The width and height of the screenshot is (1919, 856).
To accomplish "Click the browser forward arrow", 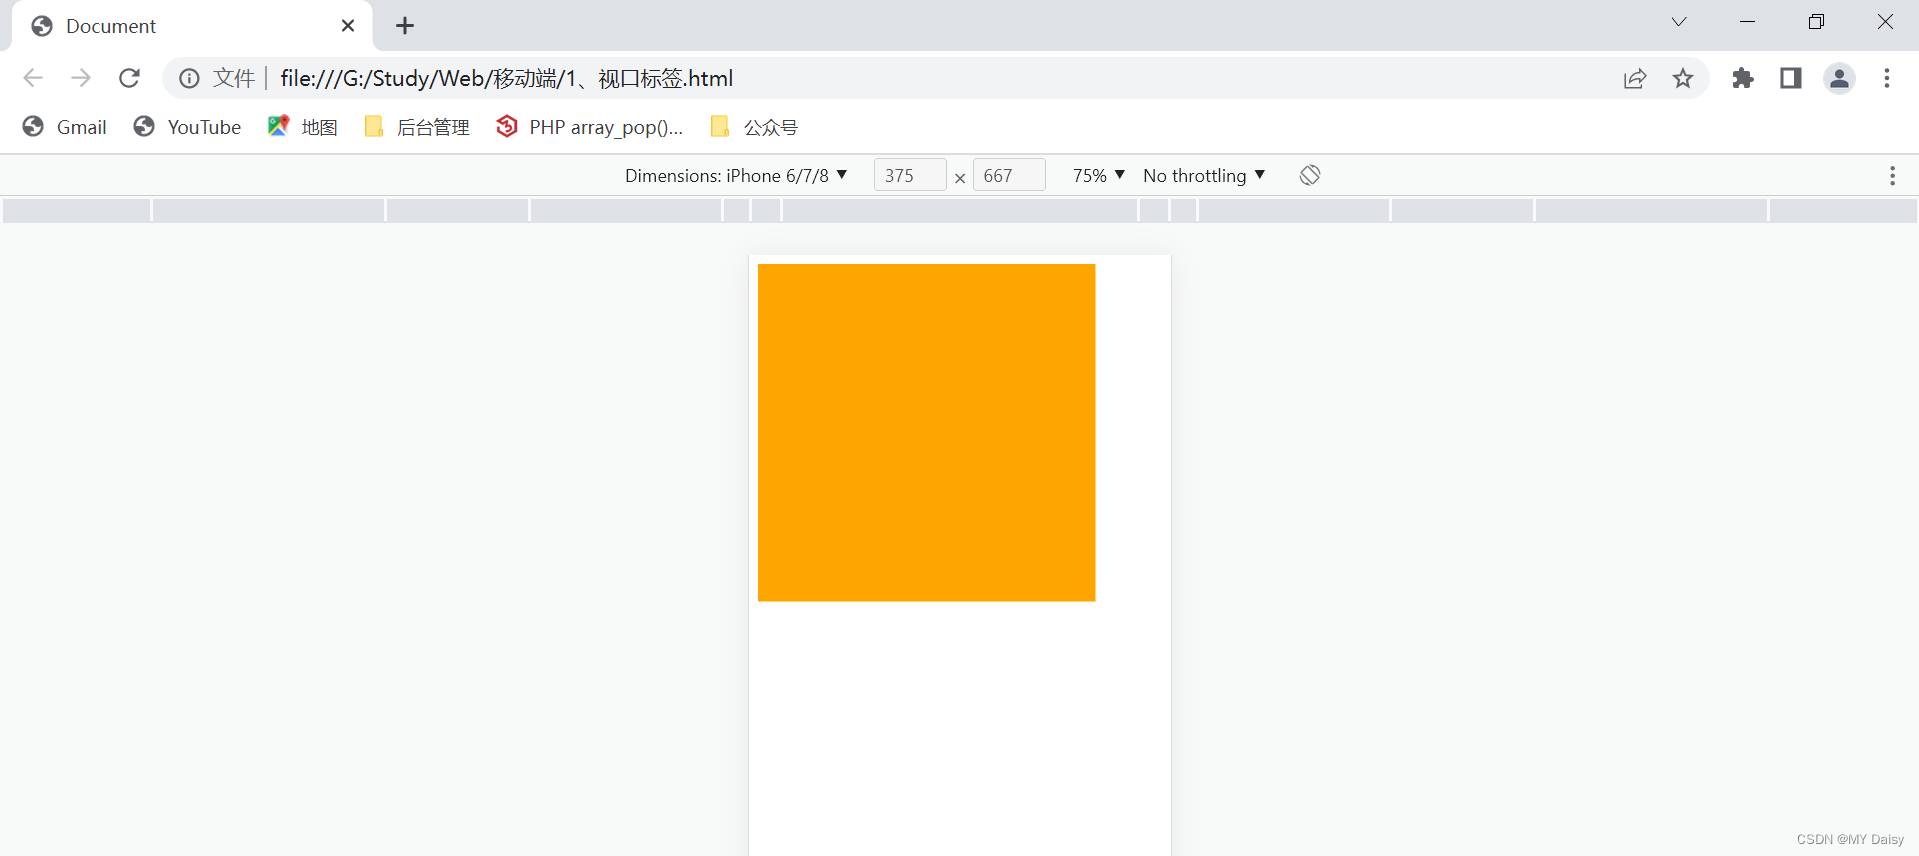I will [x=81, y=78].
